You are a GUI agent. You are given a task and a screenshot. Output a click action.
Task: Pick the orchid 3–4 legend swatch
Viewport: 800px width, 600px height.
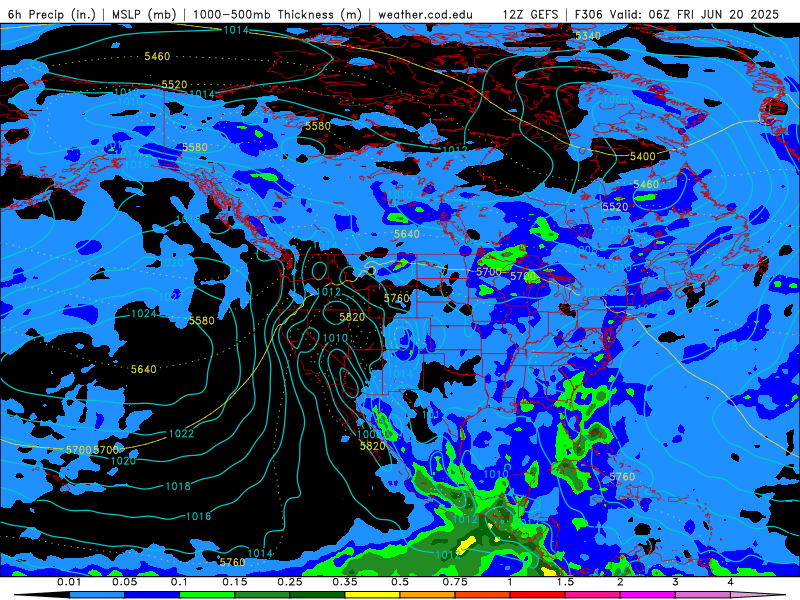(703, 595)
